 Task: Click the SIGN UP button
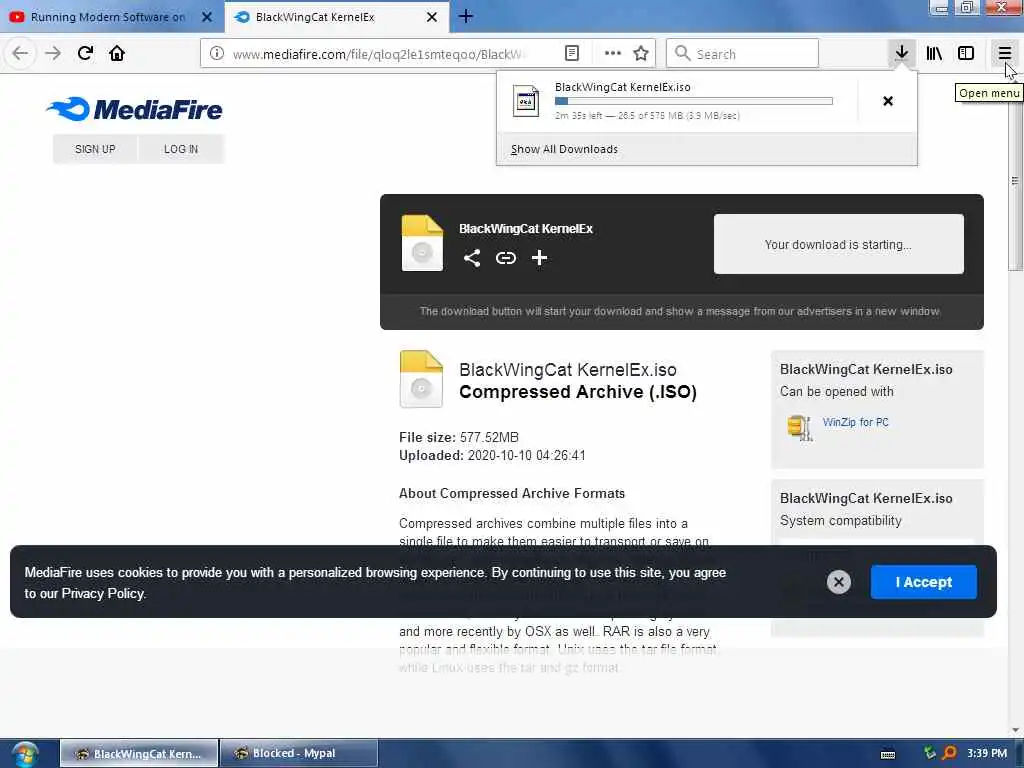(95, 149)
